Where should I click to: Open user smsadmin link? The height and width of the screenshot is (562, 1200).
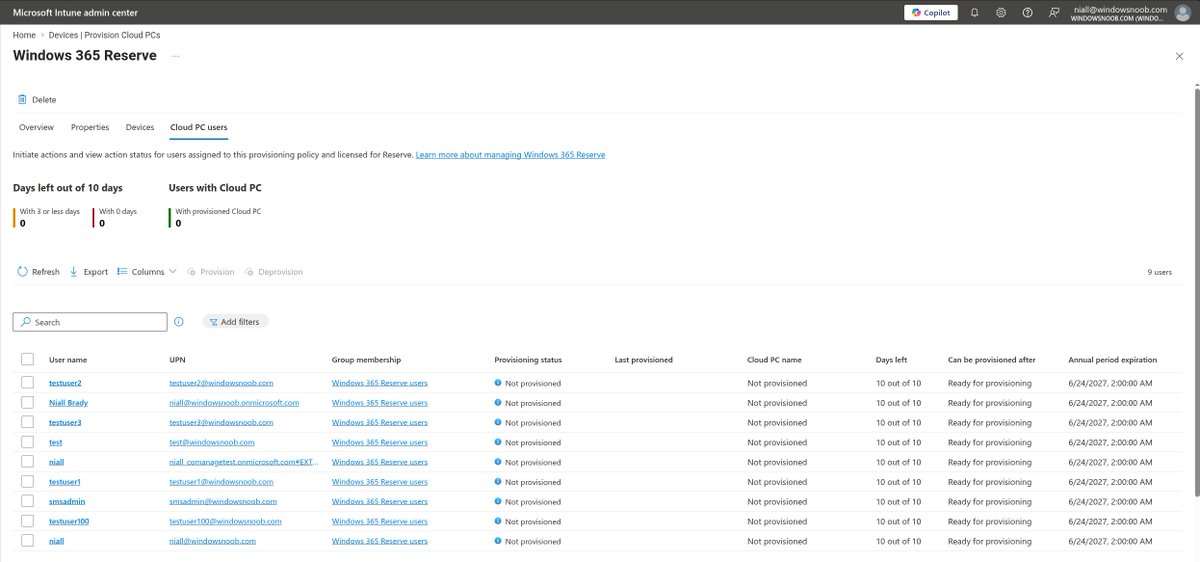click(66, 501)
